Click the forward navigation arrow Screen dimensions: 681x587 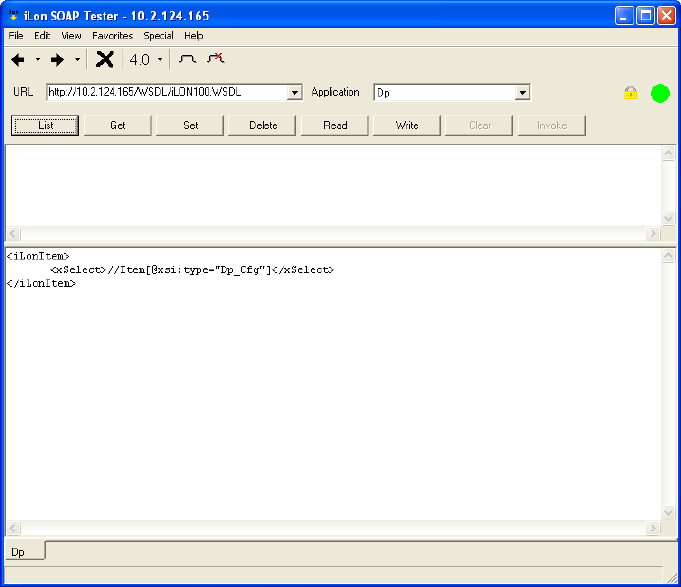[57, 59]
